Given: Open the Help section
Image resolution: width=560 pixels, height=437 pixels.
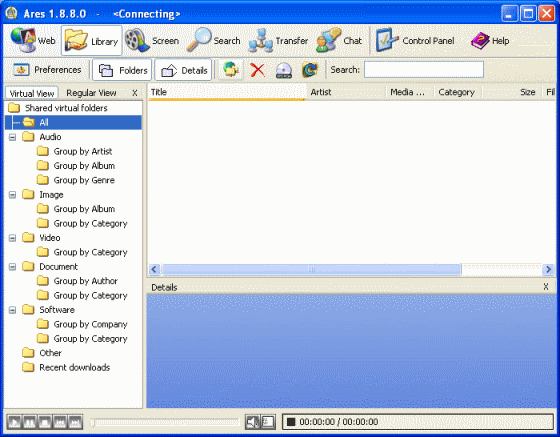Looking at the screenshot, I should (490, 41).
